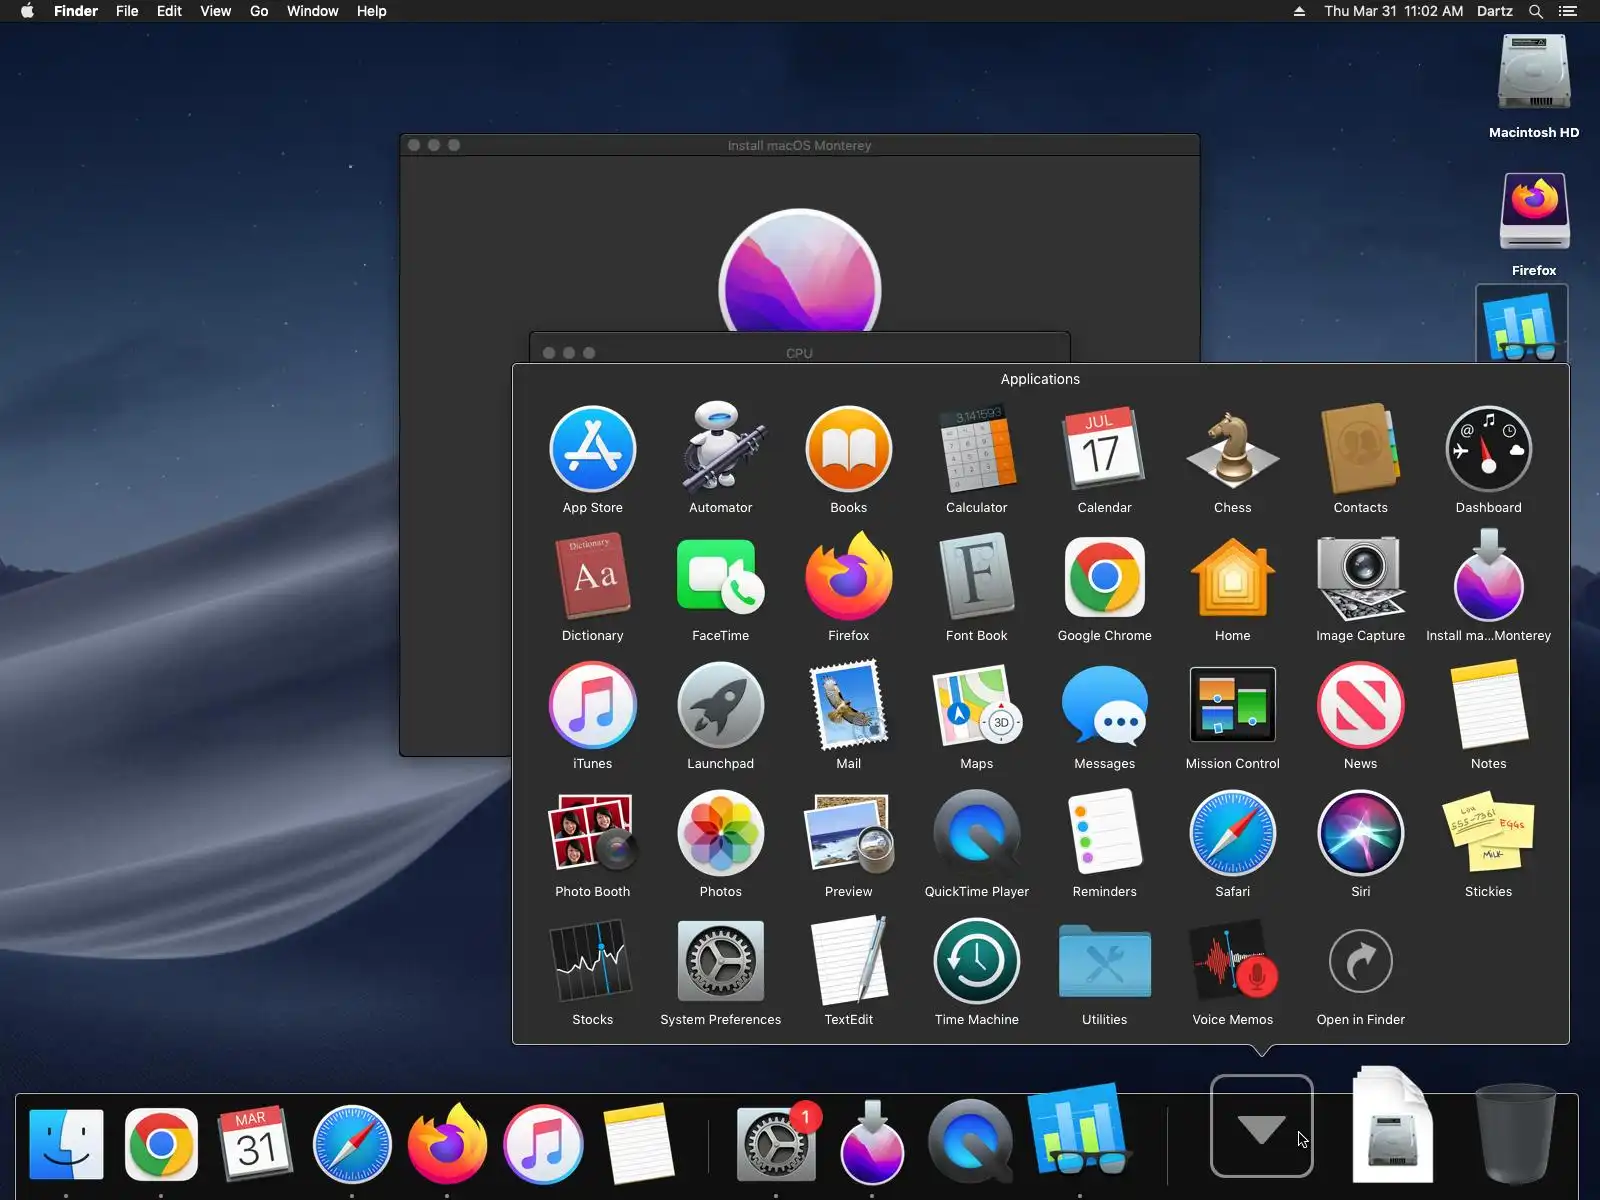
Task: Click the Finder icon in the Dock
Action: 66,1144
